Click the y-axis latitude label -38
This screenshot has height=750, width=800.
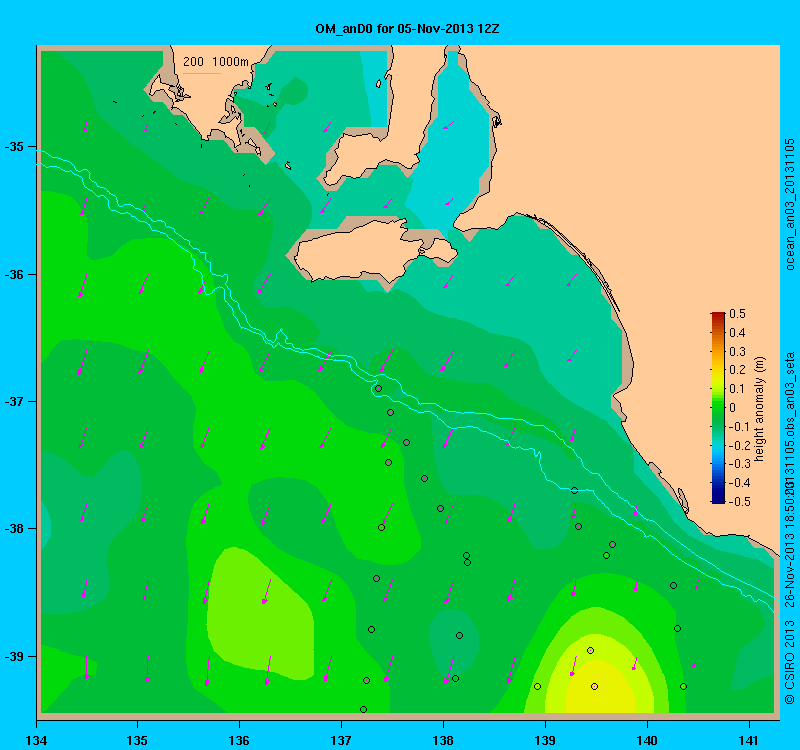click(x=14, y=529)
